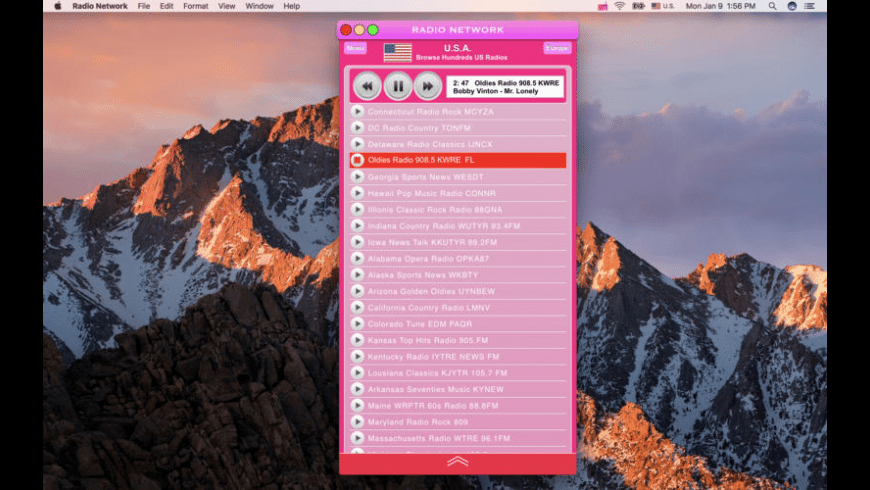Stop Oldies Radio 908.5 KWRE FL playback icon

coord(357,160)
